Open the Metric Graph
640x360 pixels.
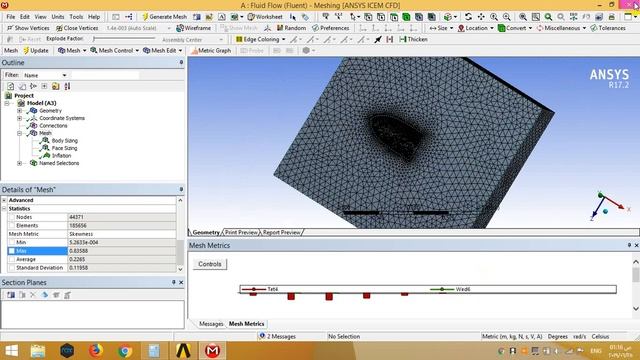211,51
